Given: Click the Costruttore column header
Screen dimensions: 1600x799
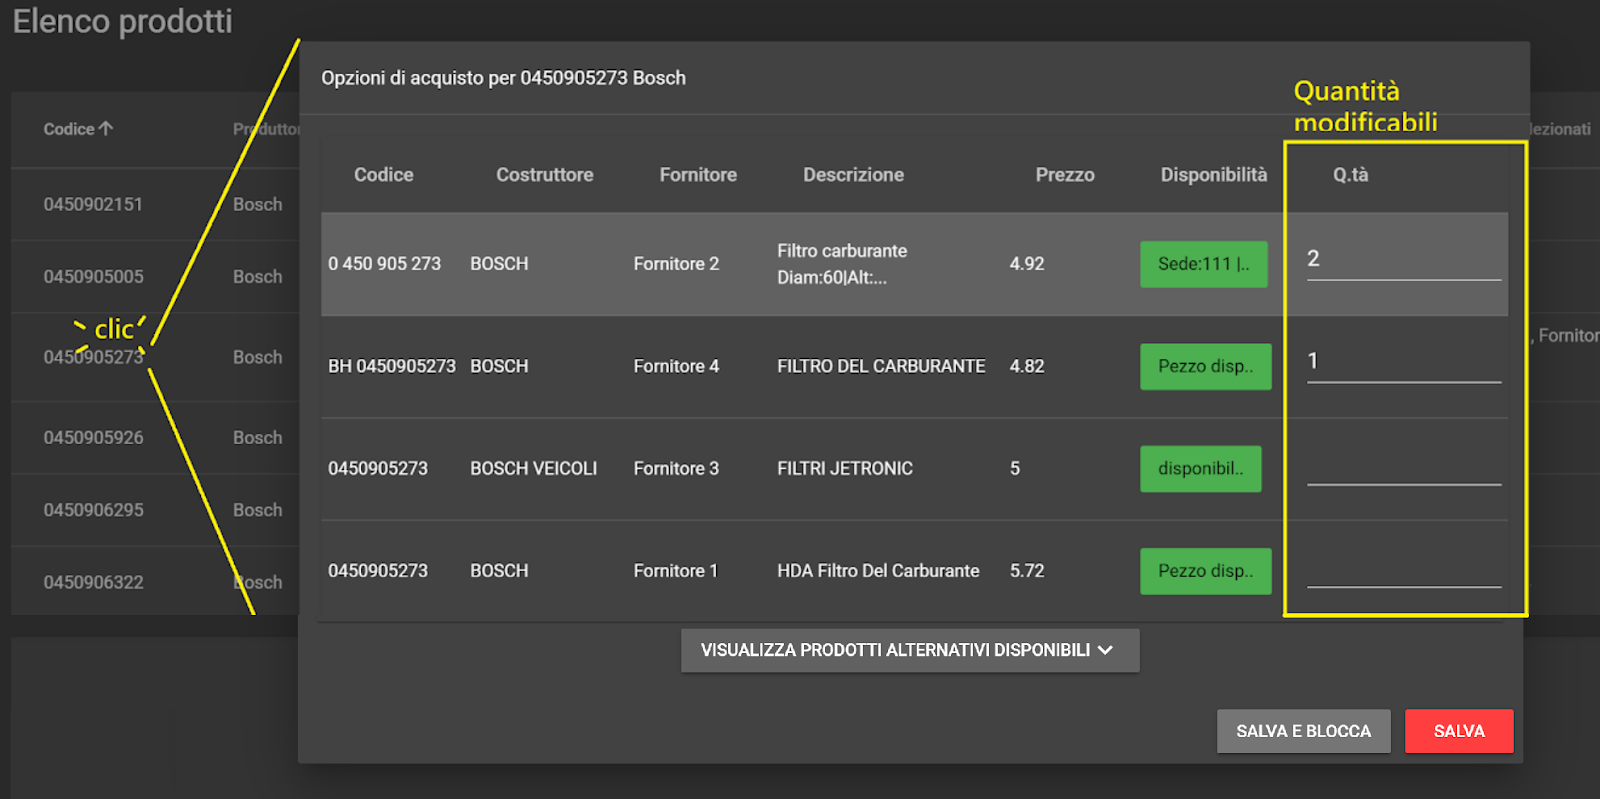Looking at the screenshot, I should tap(545, 175).
